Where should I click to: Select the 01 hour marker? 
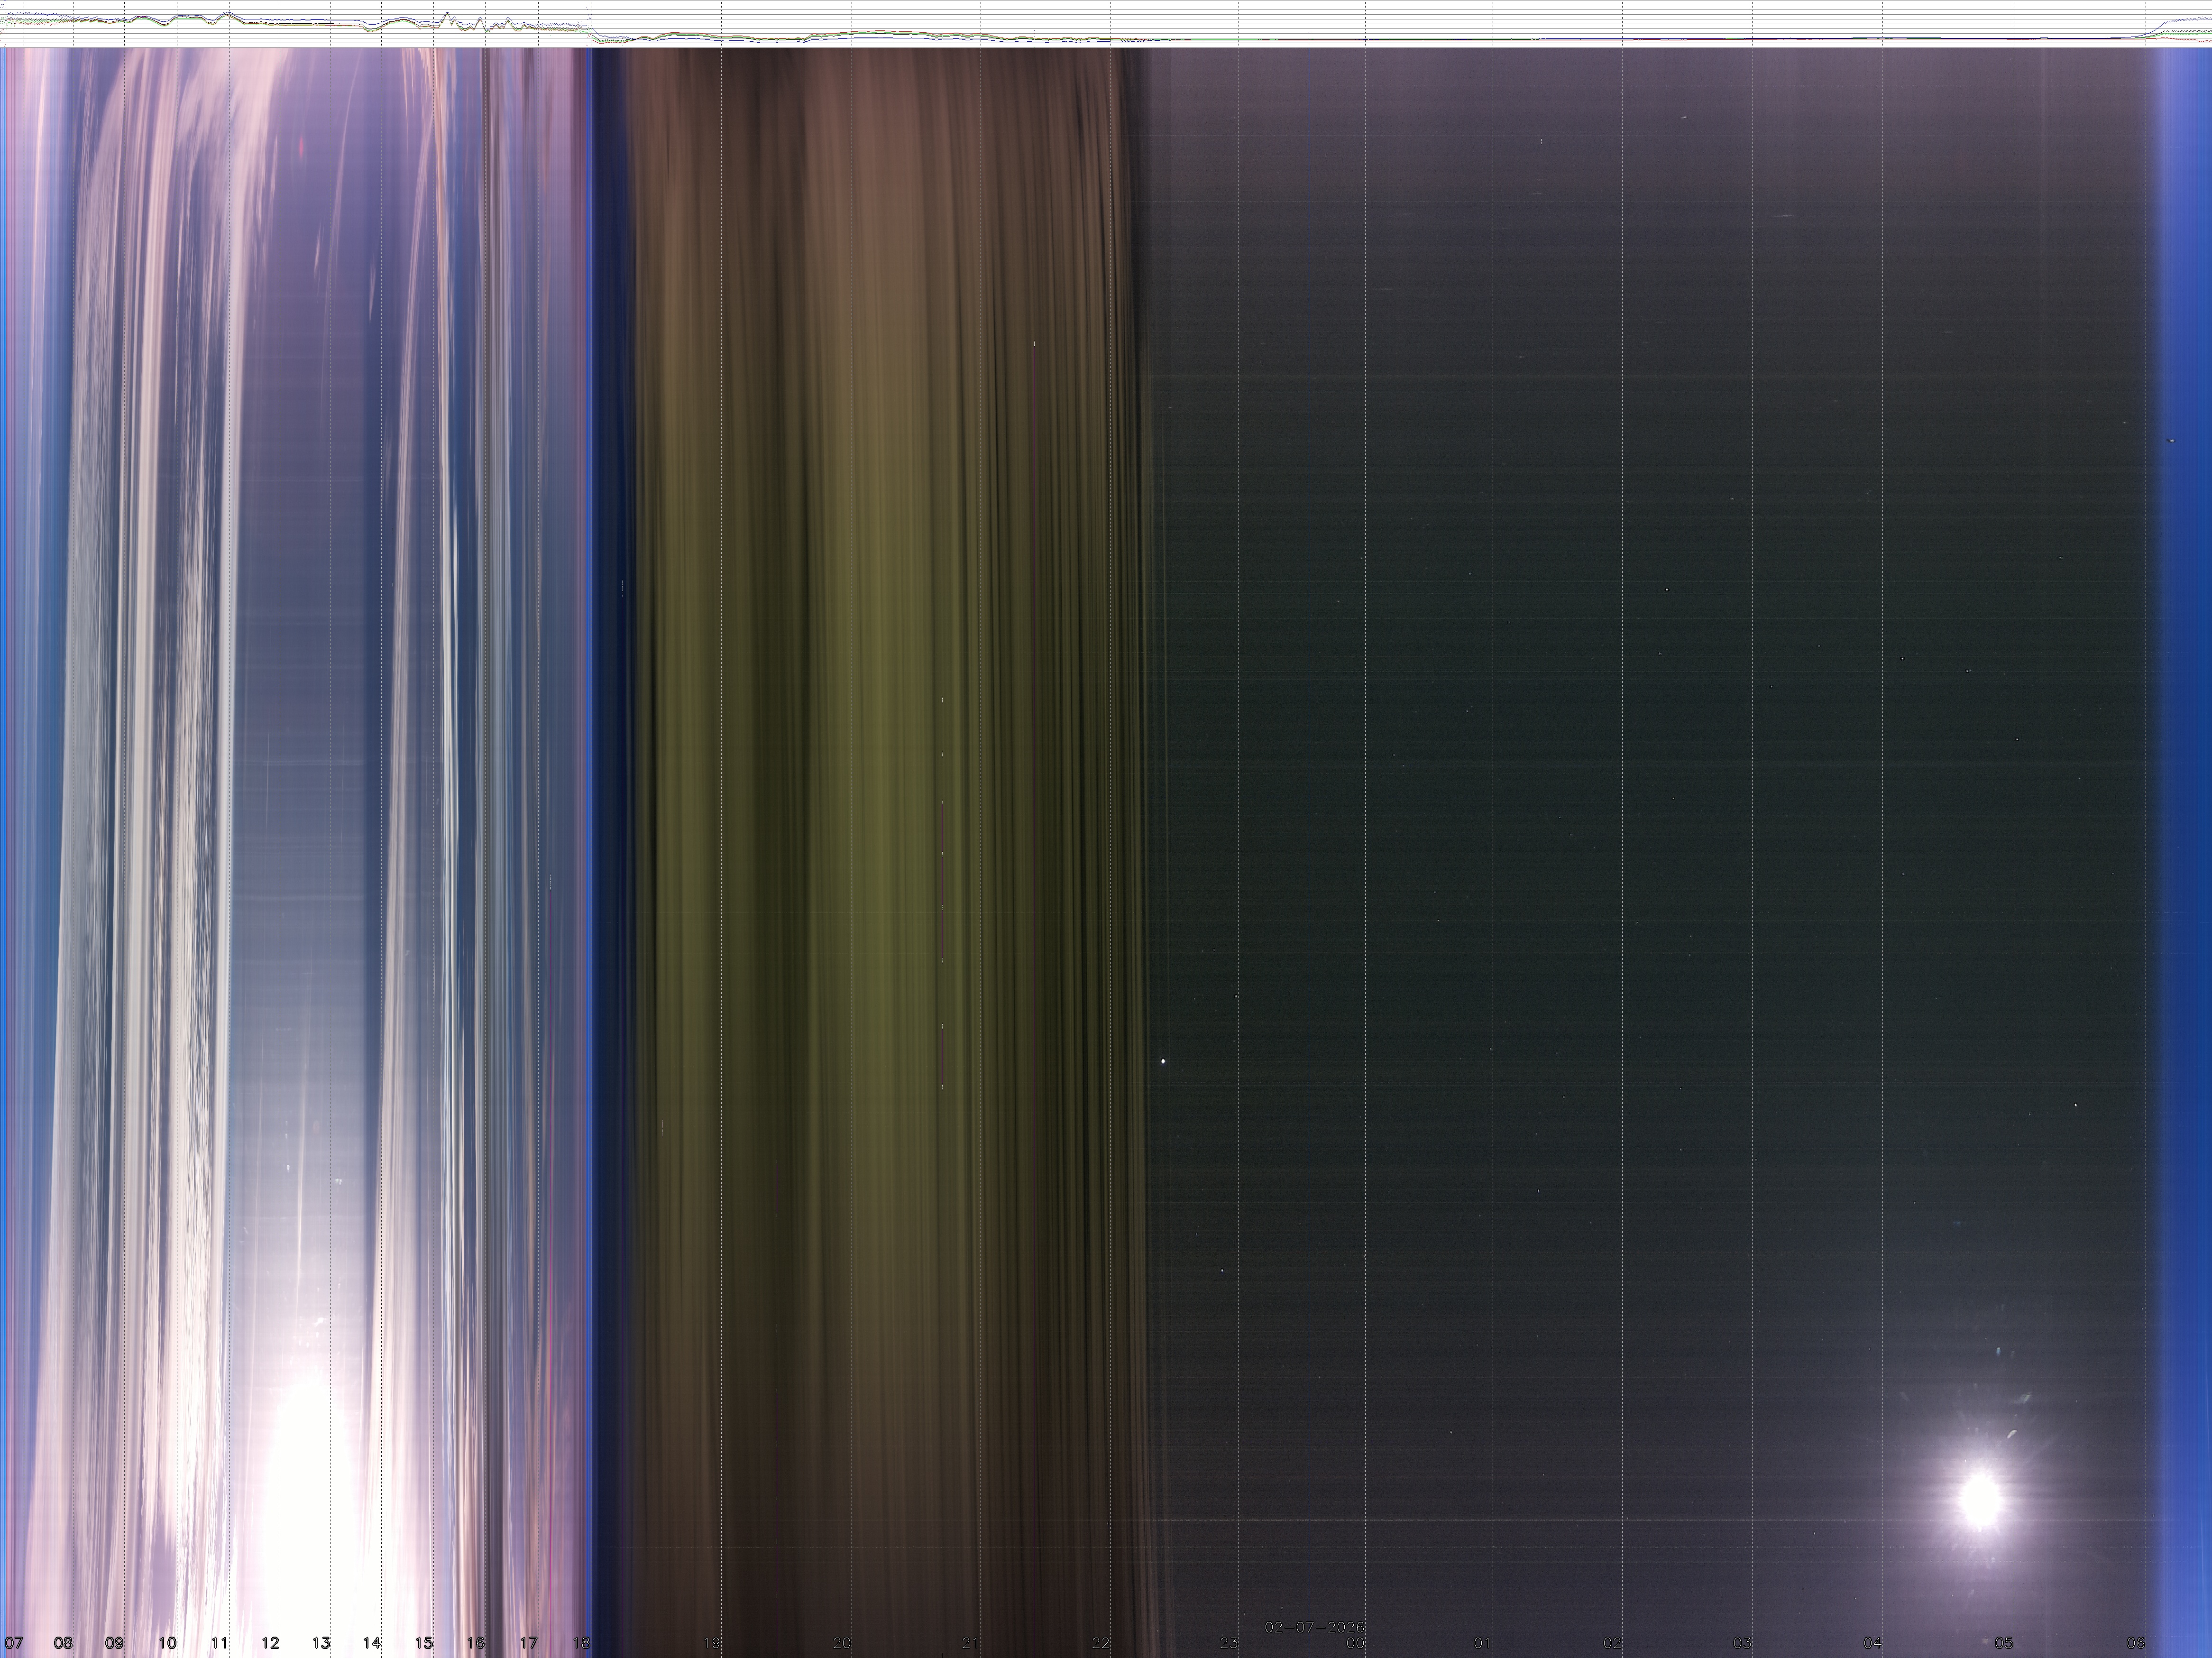click(x=1483, y=1642)
